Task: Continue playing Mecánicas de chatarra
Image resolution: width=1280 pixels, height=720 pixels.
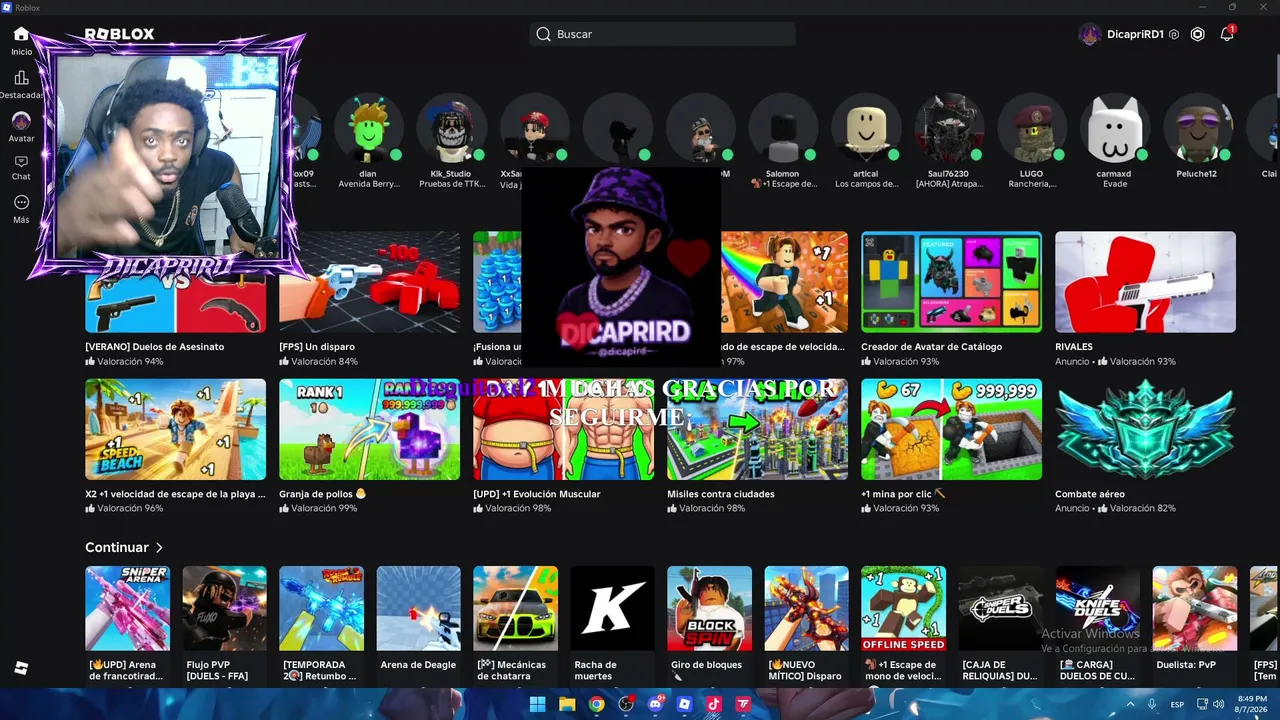Action: [x=516, y=624]
